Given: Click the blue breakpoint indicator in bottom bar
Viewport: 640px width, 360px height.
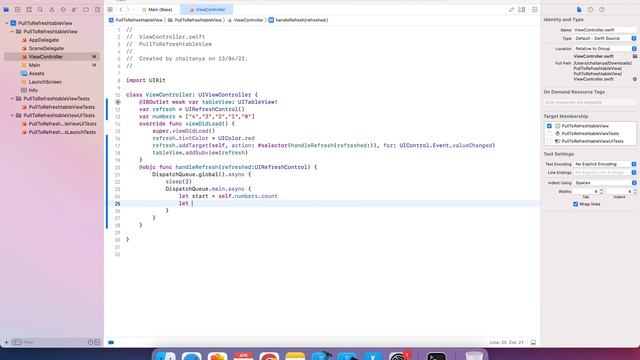Looking at the screenshot, I should coord(111,342).
